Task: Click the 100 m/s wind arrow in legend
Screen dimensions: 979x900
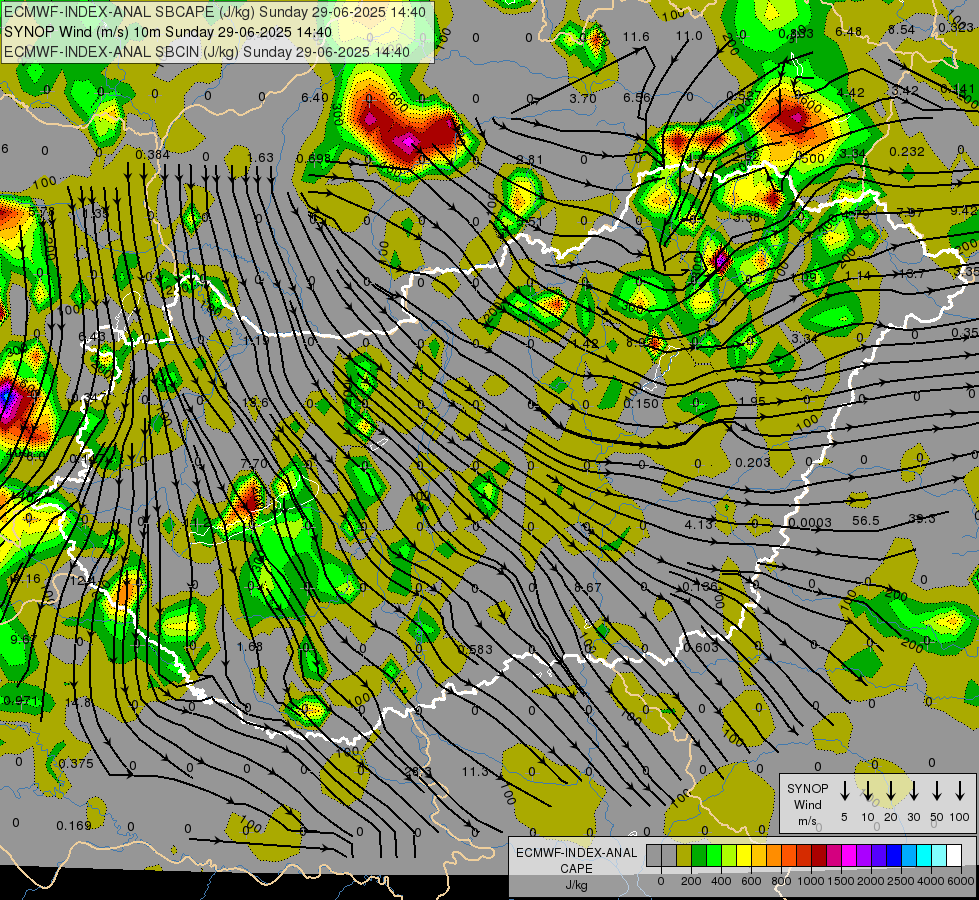Action: [x=960, y=791]
